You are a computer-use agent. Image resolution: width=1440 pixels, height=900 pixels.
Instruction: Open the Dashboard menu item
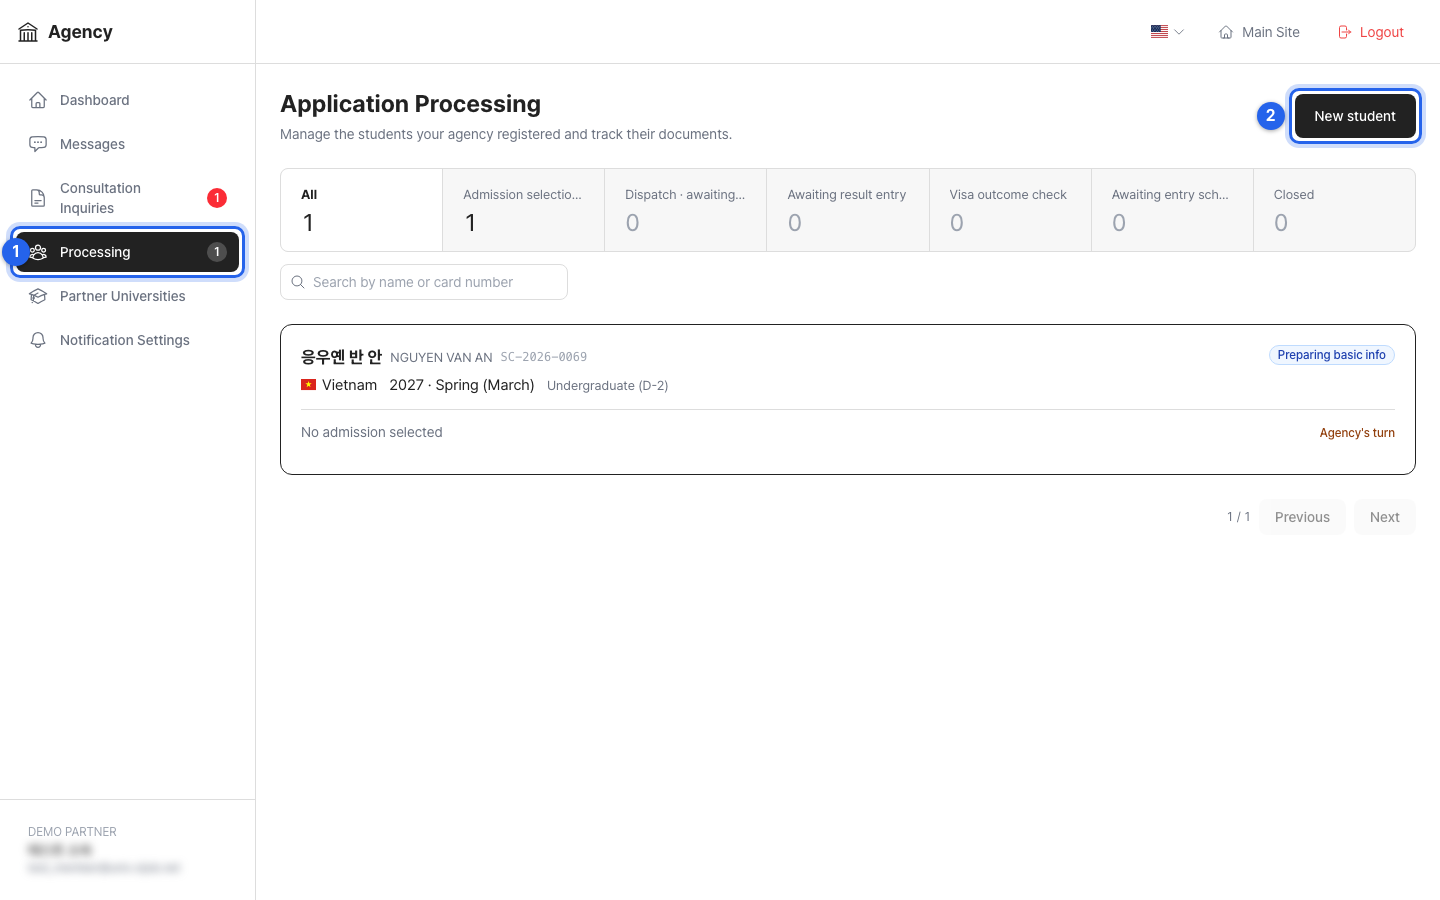click(x=128, y=100)
